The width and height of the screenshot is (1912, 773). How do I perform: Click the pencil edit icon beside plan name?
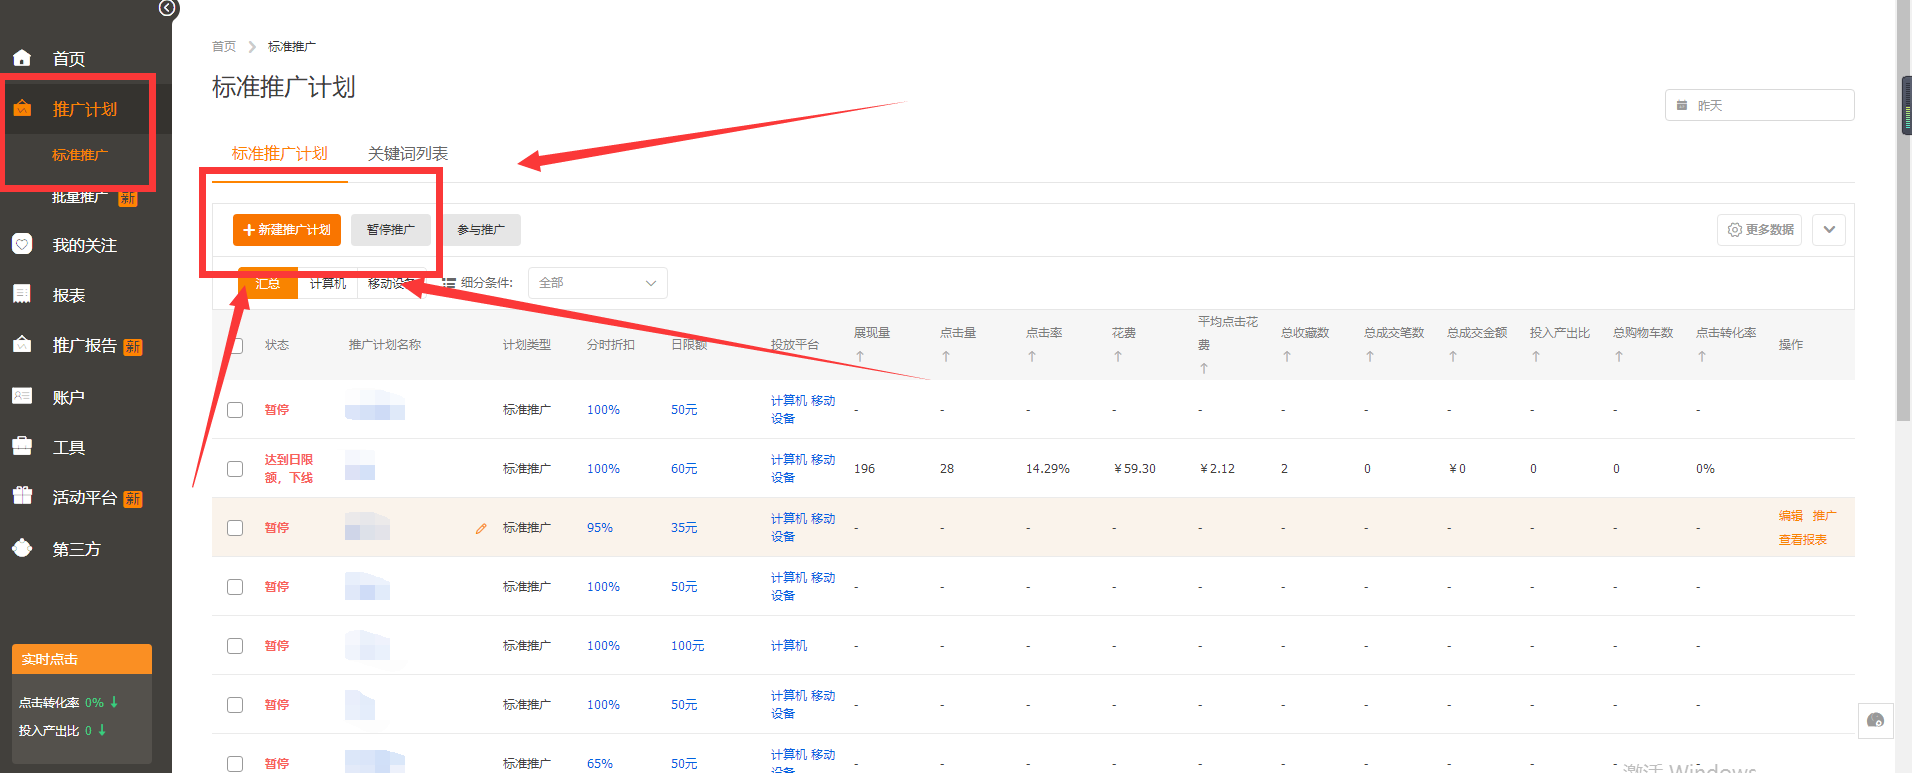tap(481, 528)
